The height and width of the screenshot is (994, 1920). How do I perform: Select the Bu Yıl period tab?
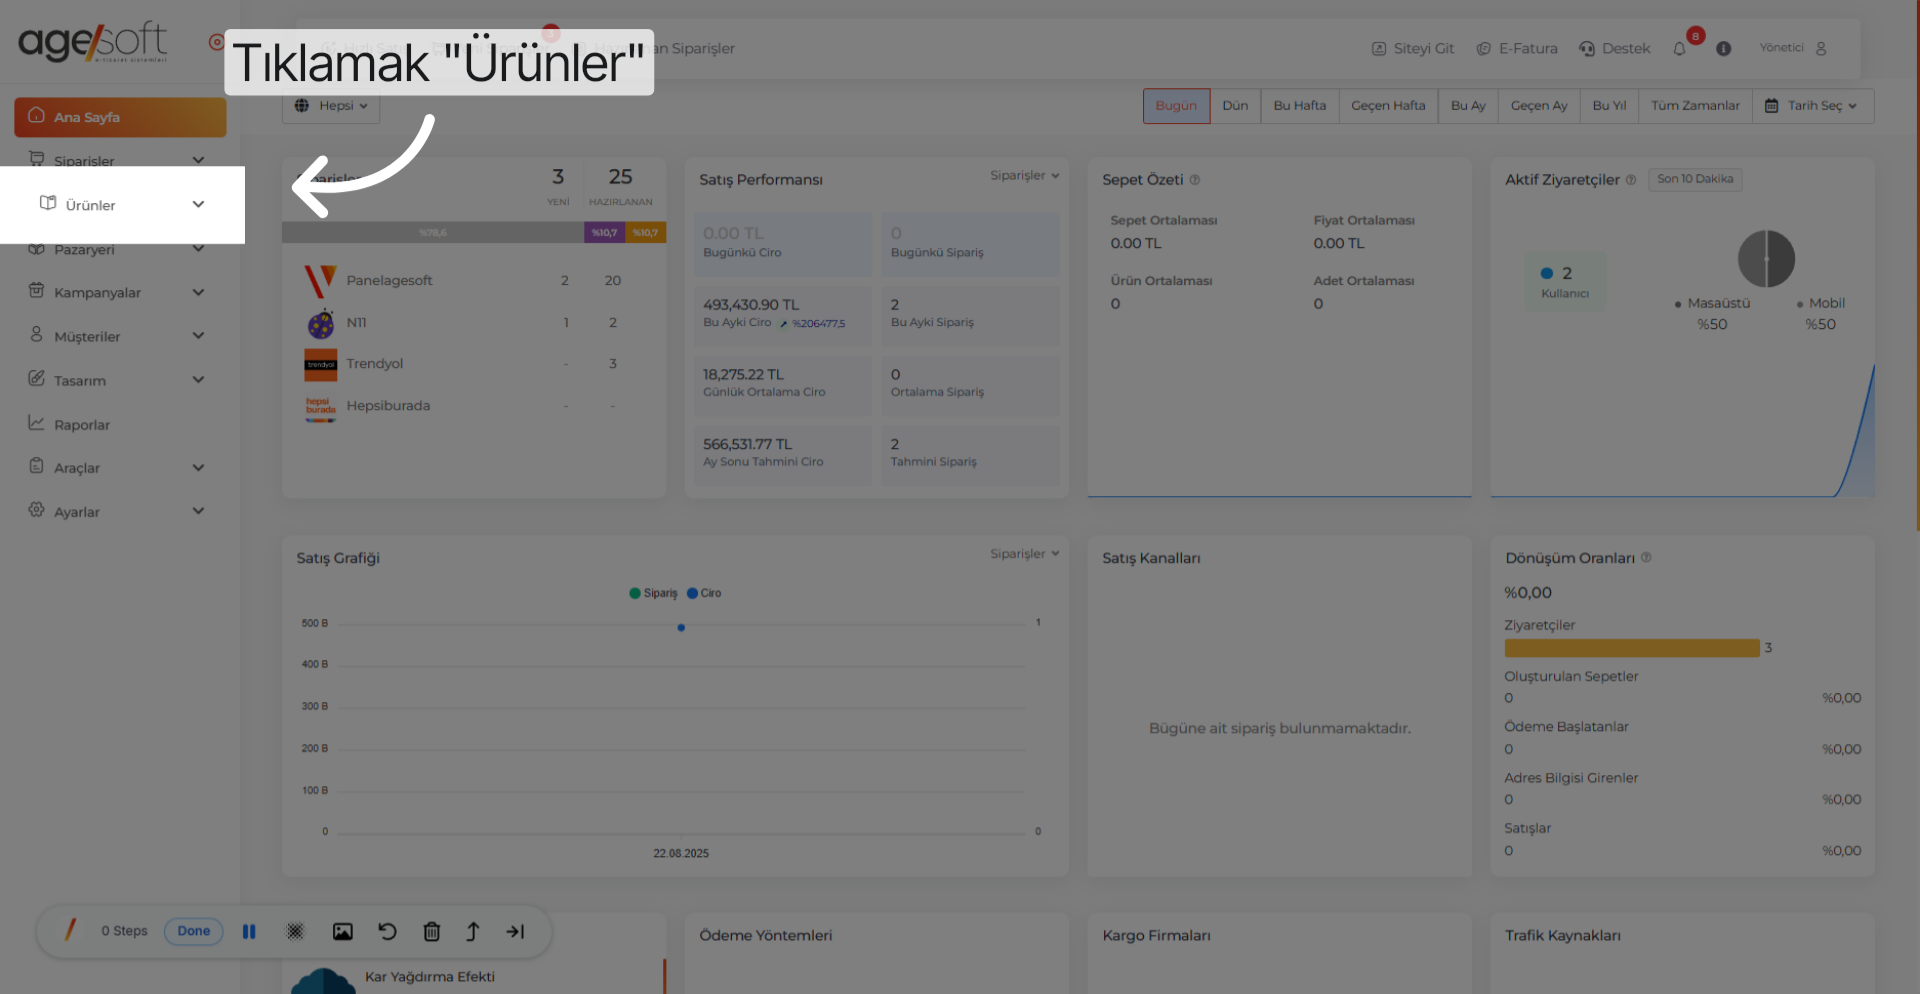(1609, 106)
